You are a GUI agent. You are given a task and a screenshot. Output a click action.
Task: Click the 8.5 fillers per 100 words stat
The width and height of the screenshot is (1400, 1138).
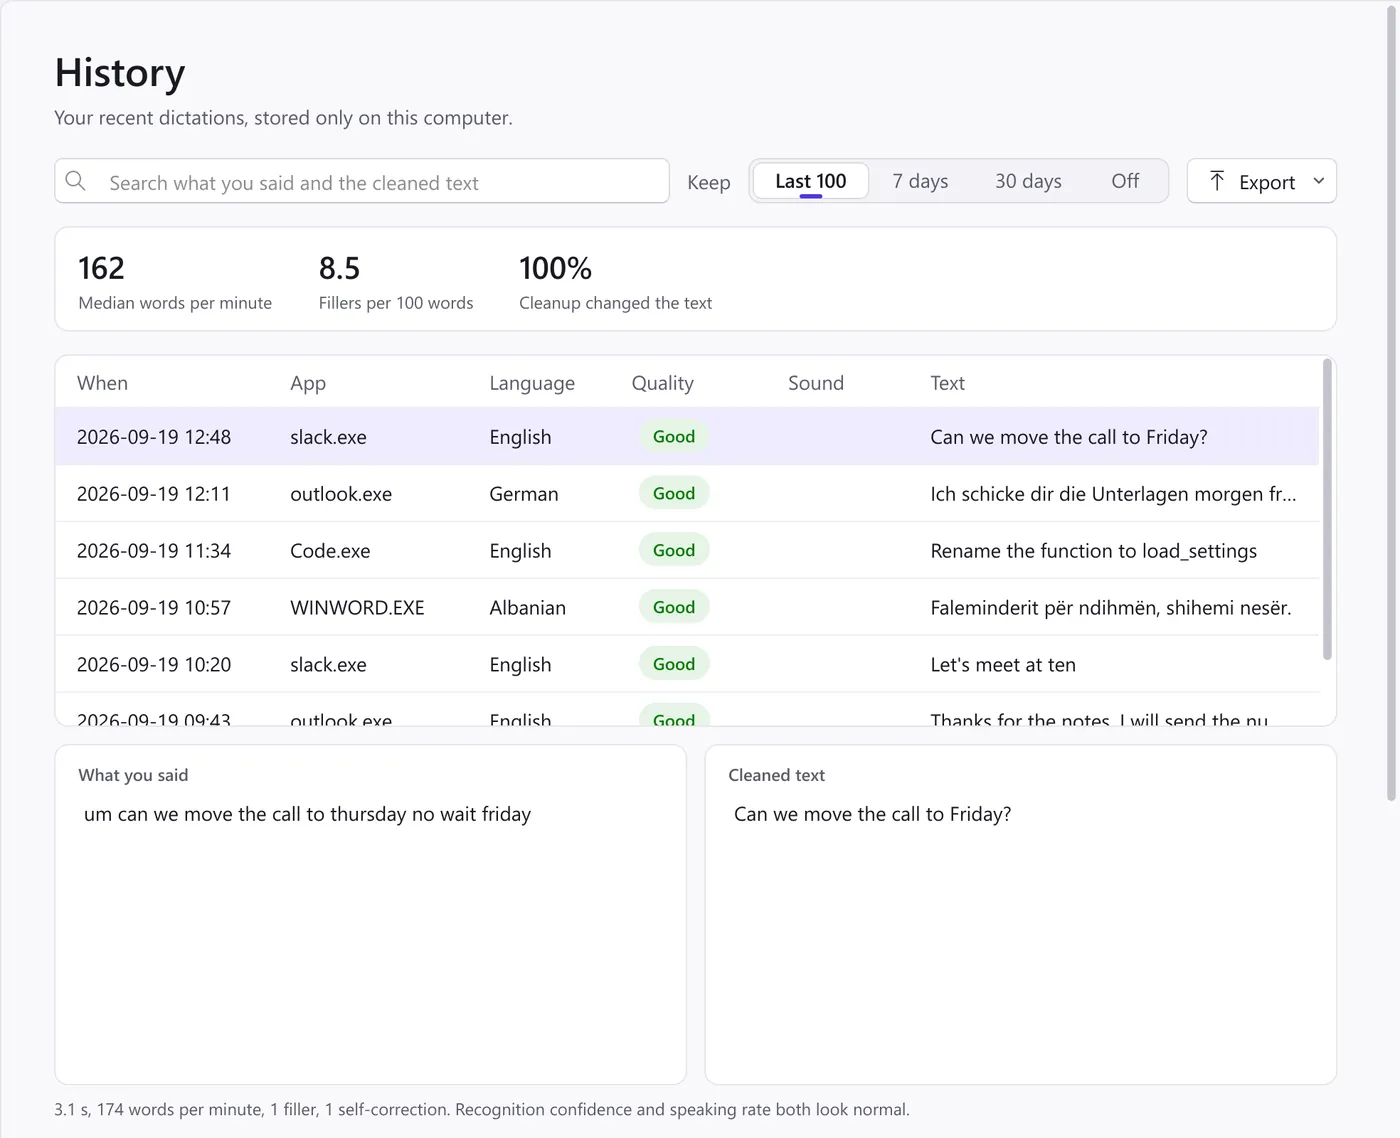(x=396, y=281)
